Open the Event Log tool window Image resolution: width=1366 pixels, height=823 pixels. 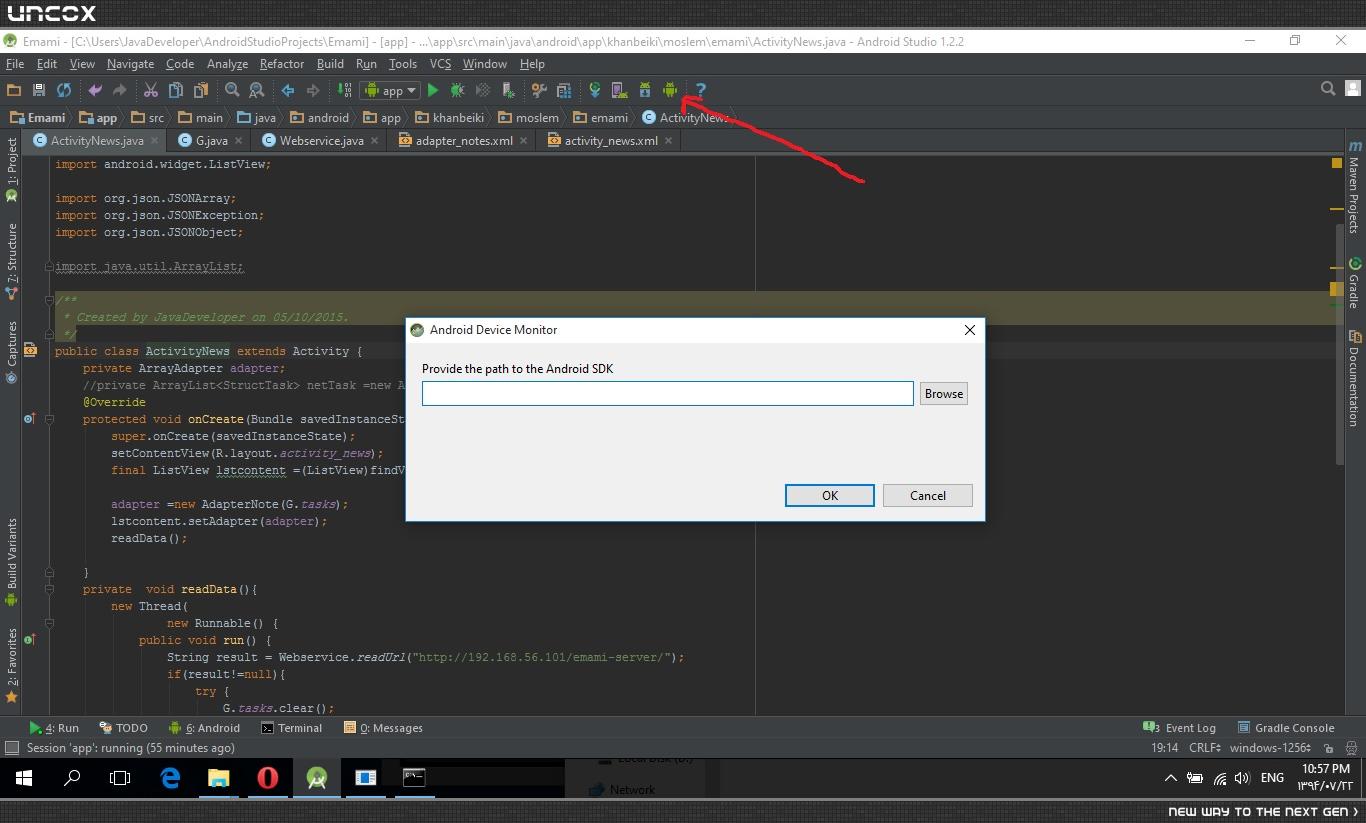coord(1180,728)
